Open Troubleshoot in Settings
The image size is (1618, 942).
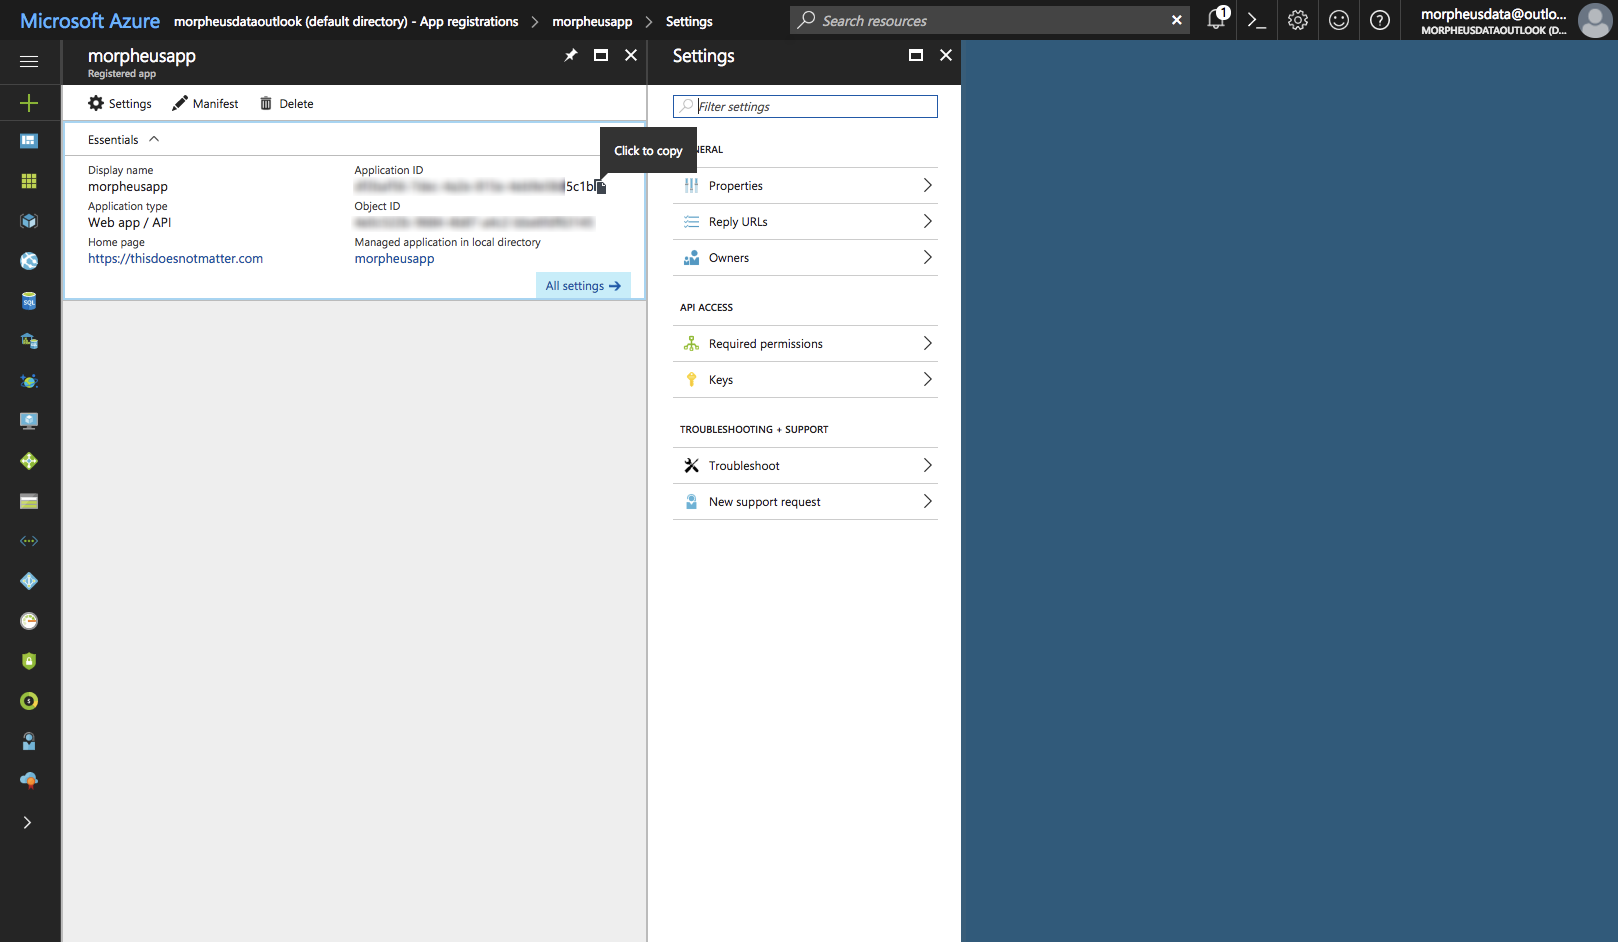pos(805,465)
